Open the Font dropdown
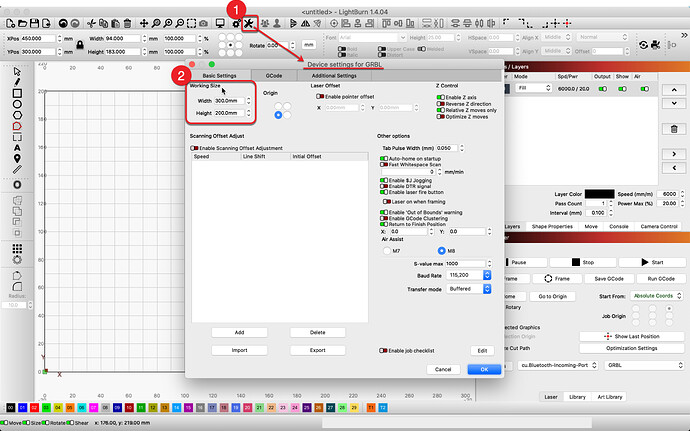Screen dimensions: 690x431 point(372,37)
